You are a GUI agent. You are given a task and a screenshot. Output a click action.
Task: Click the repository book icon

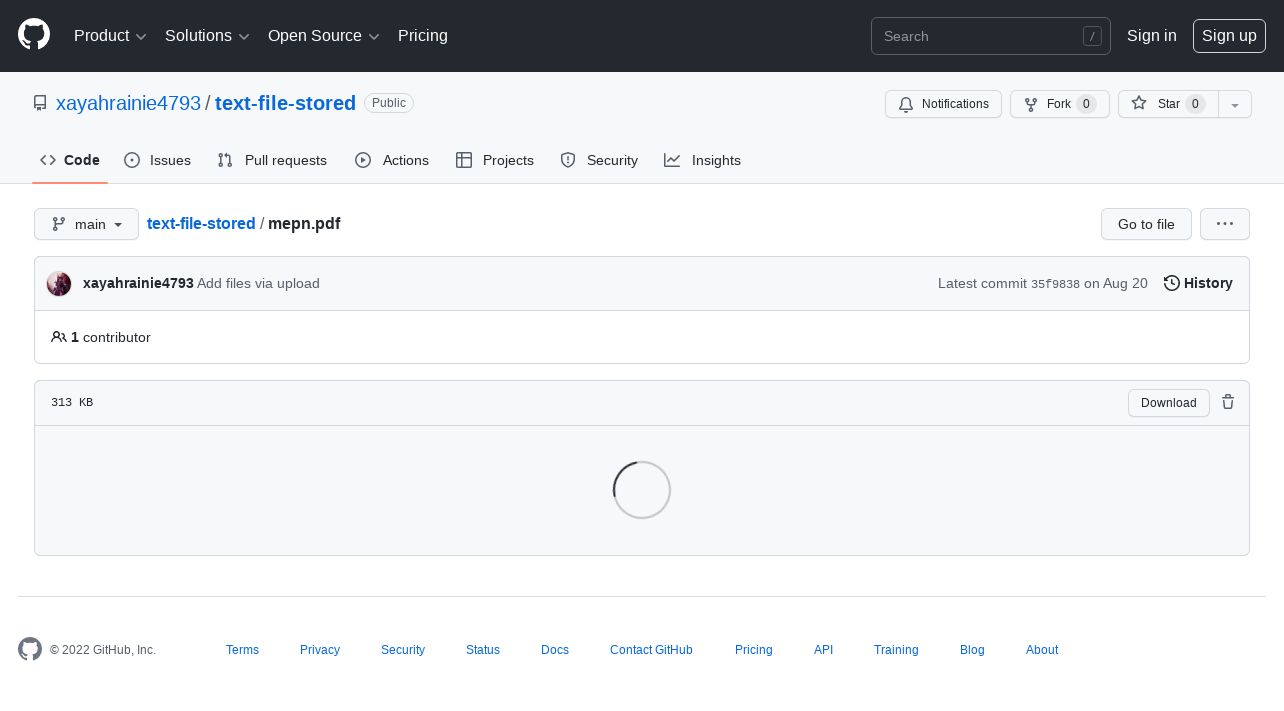pyautogui.click(x=40, y=103)
